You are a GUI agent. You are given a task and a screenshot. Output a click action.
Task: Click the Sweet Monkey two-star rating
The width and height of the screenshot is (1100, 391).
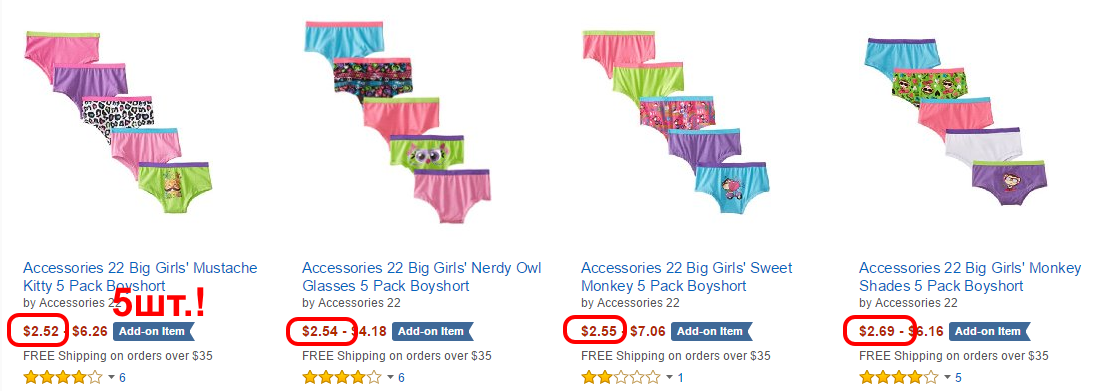pyautogui.click(x=621, y=378)
